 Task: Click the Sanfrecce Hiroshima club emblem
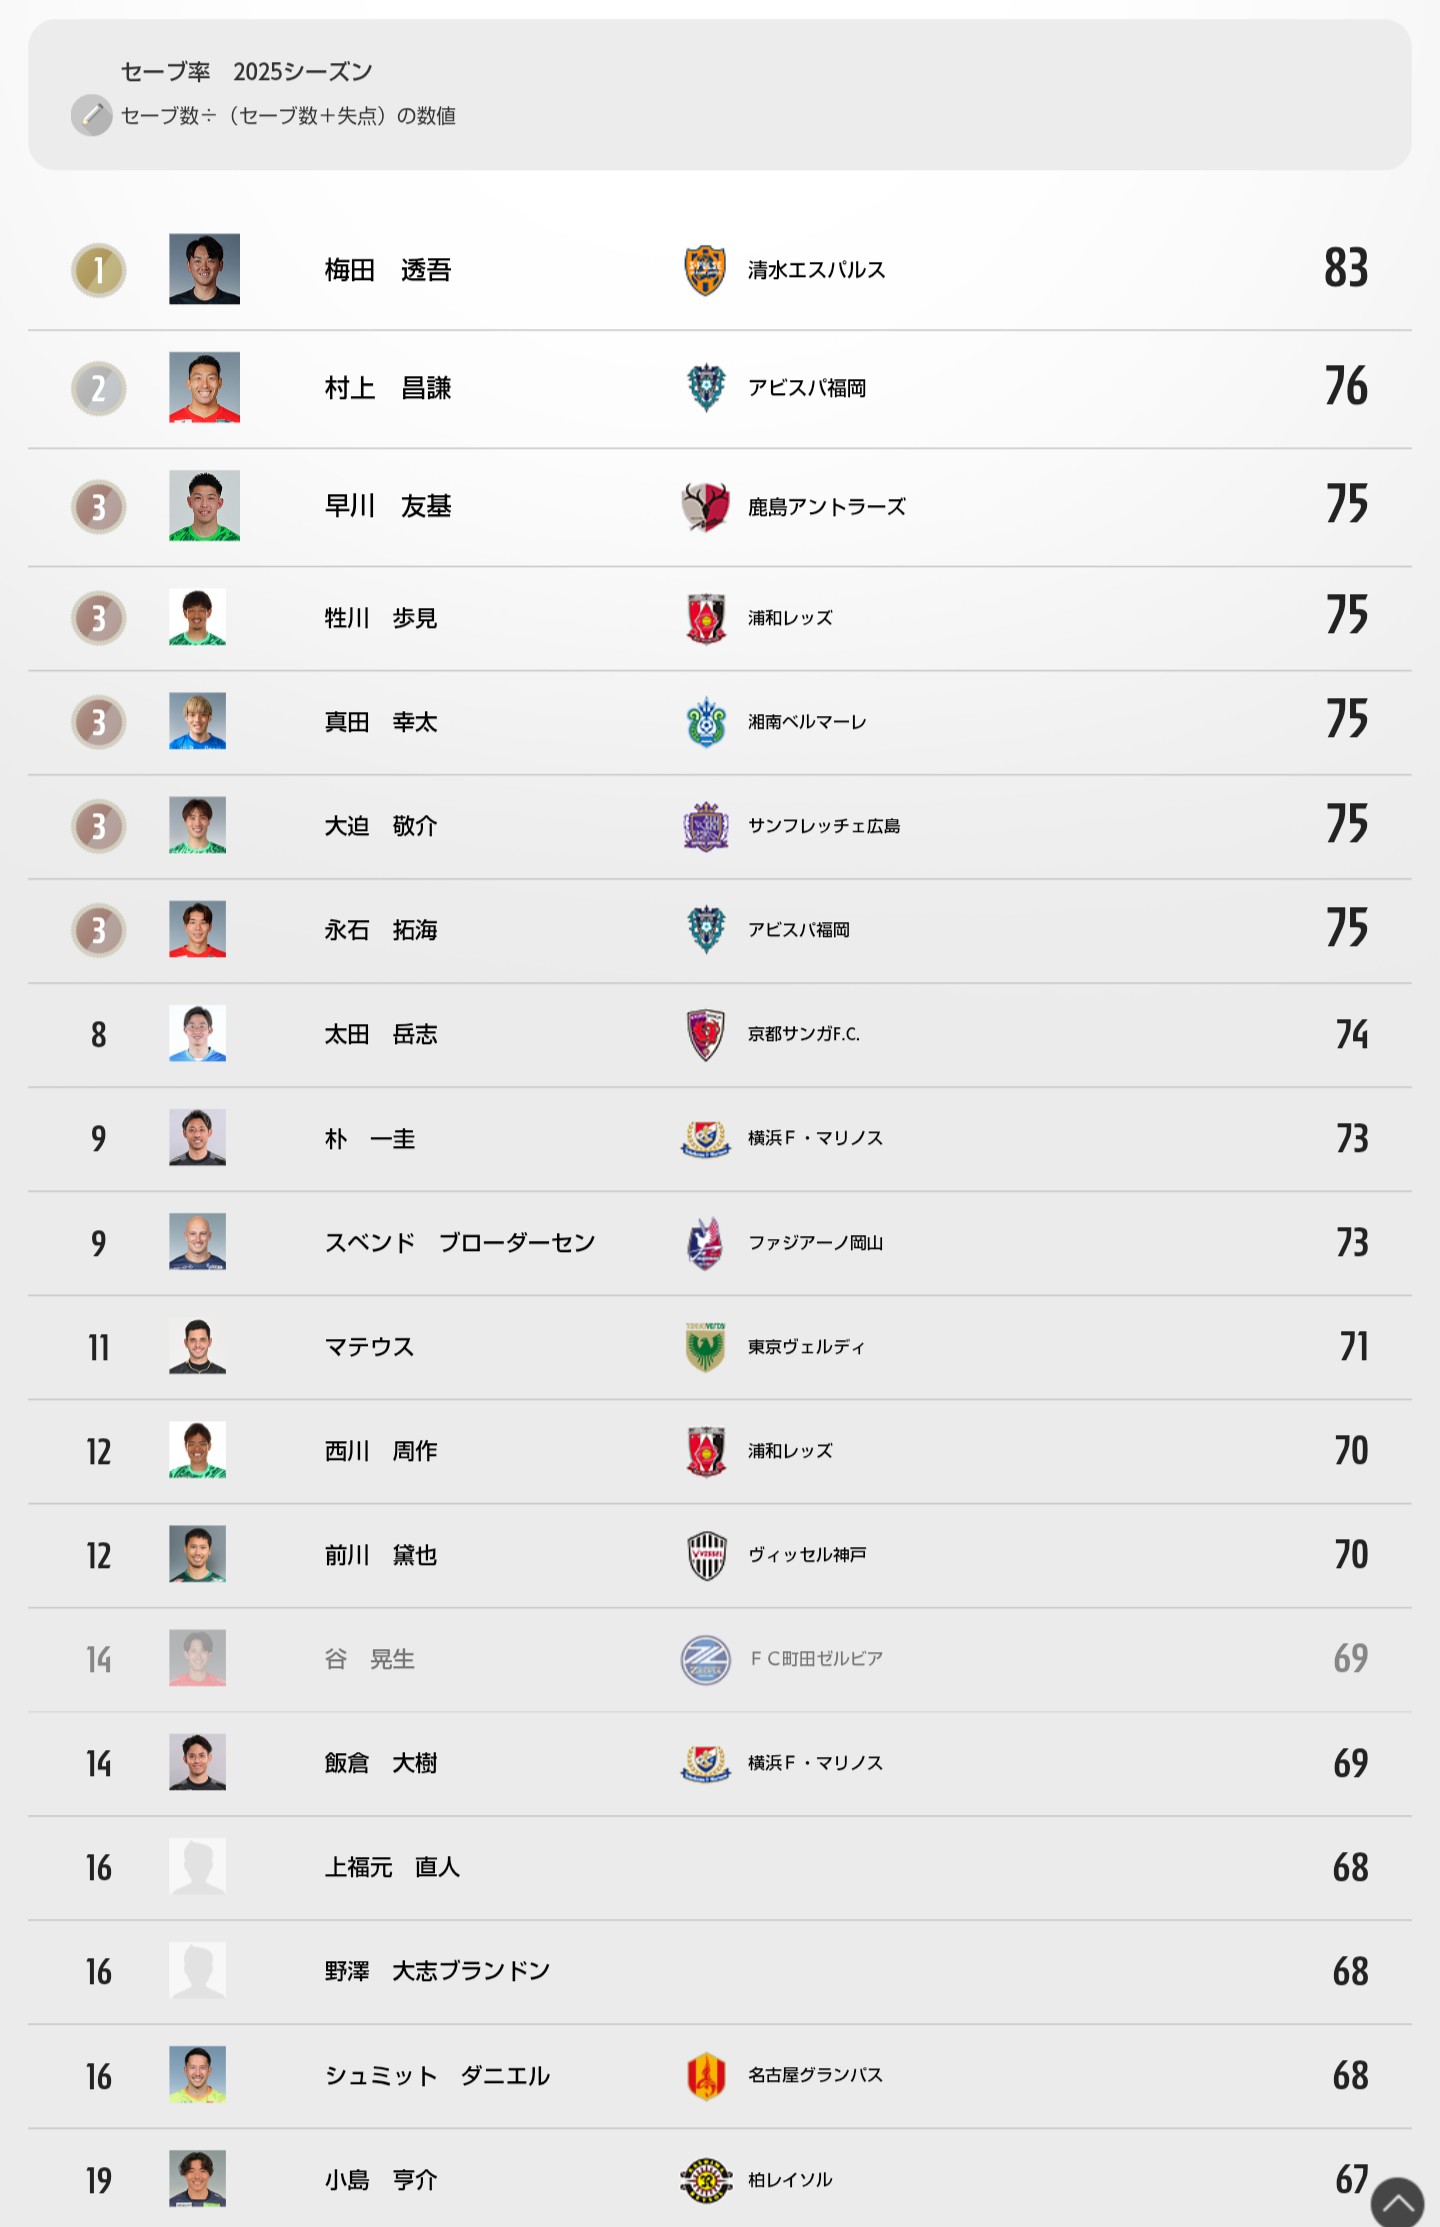tap(705, 826)
